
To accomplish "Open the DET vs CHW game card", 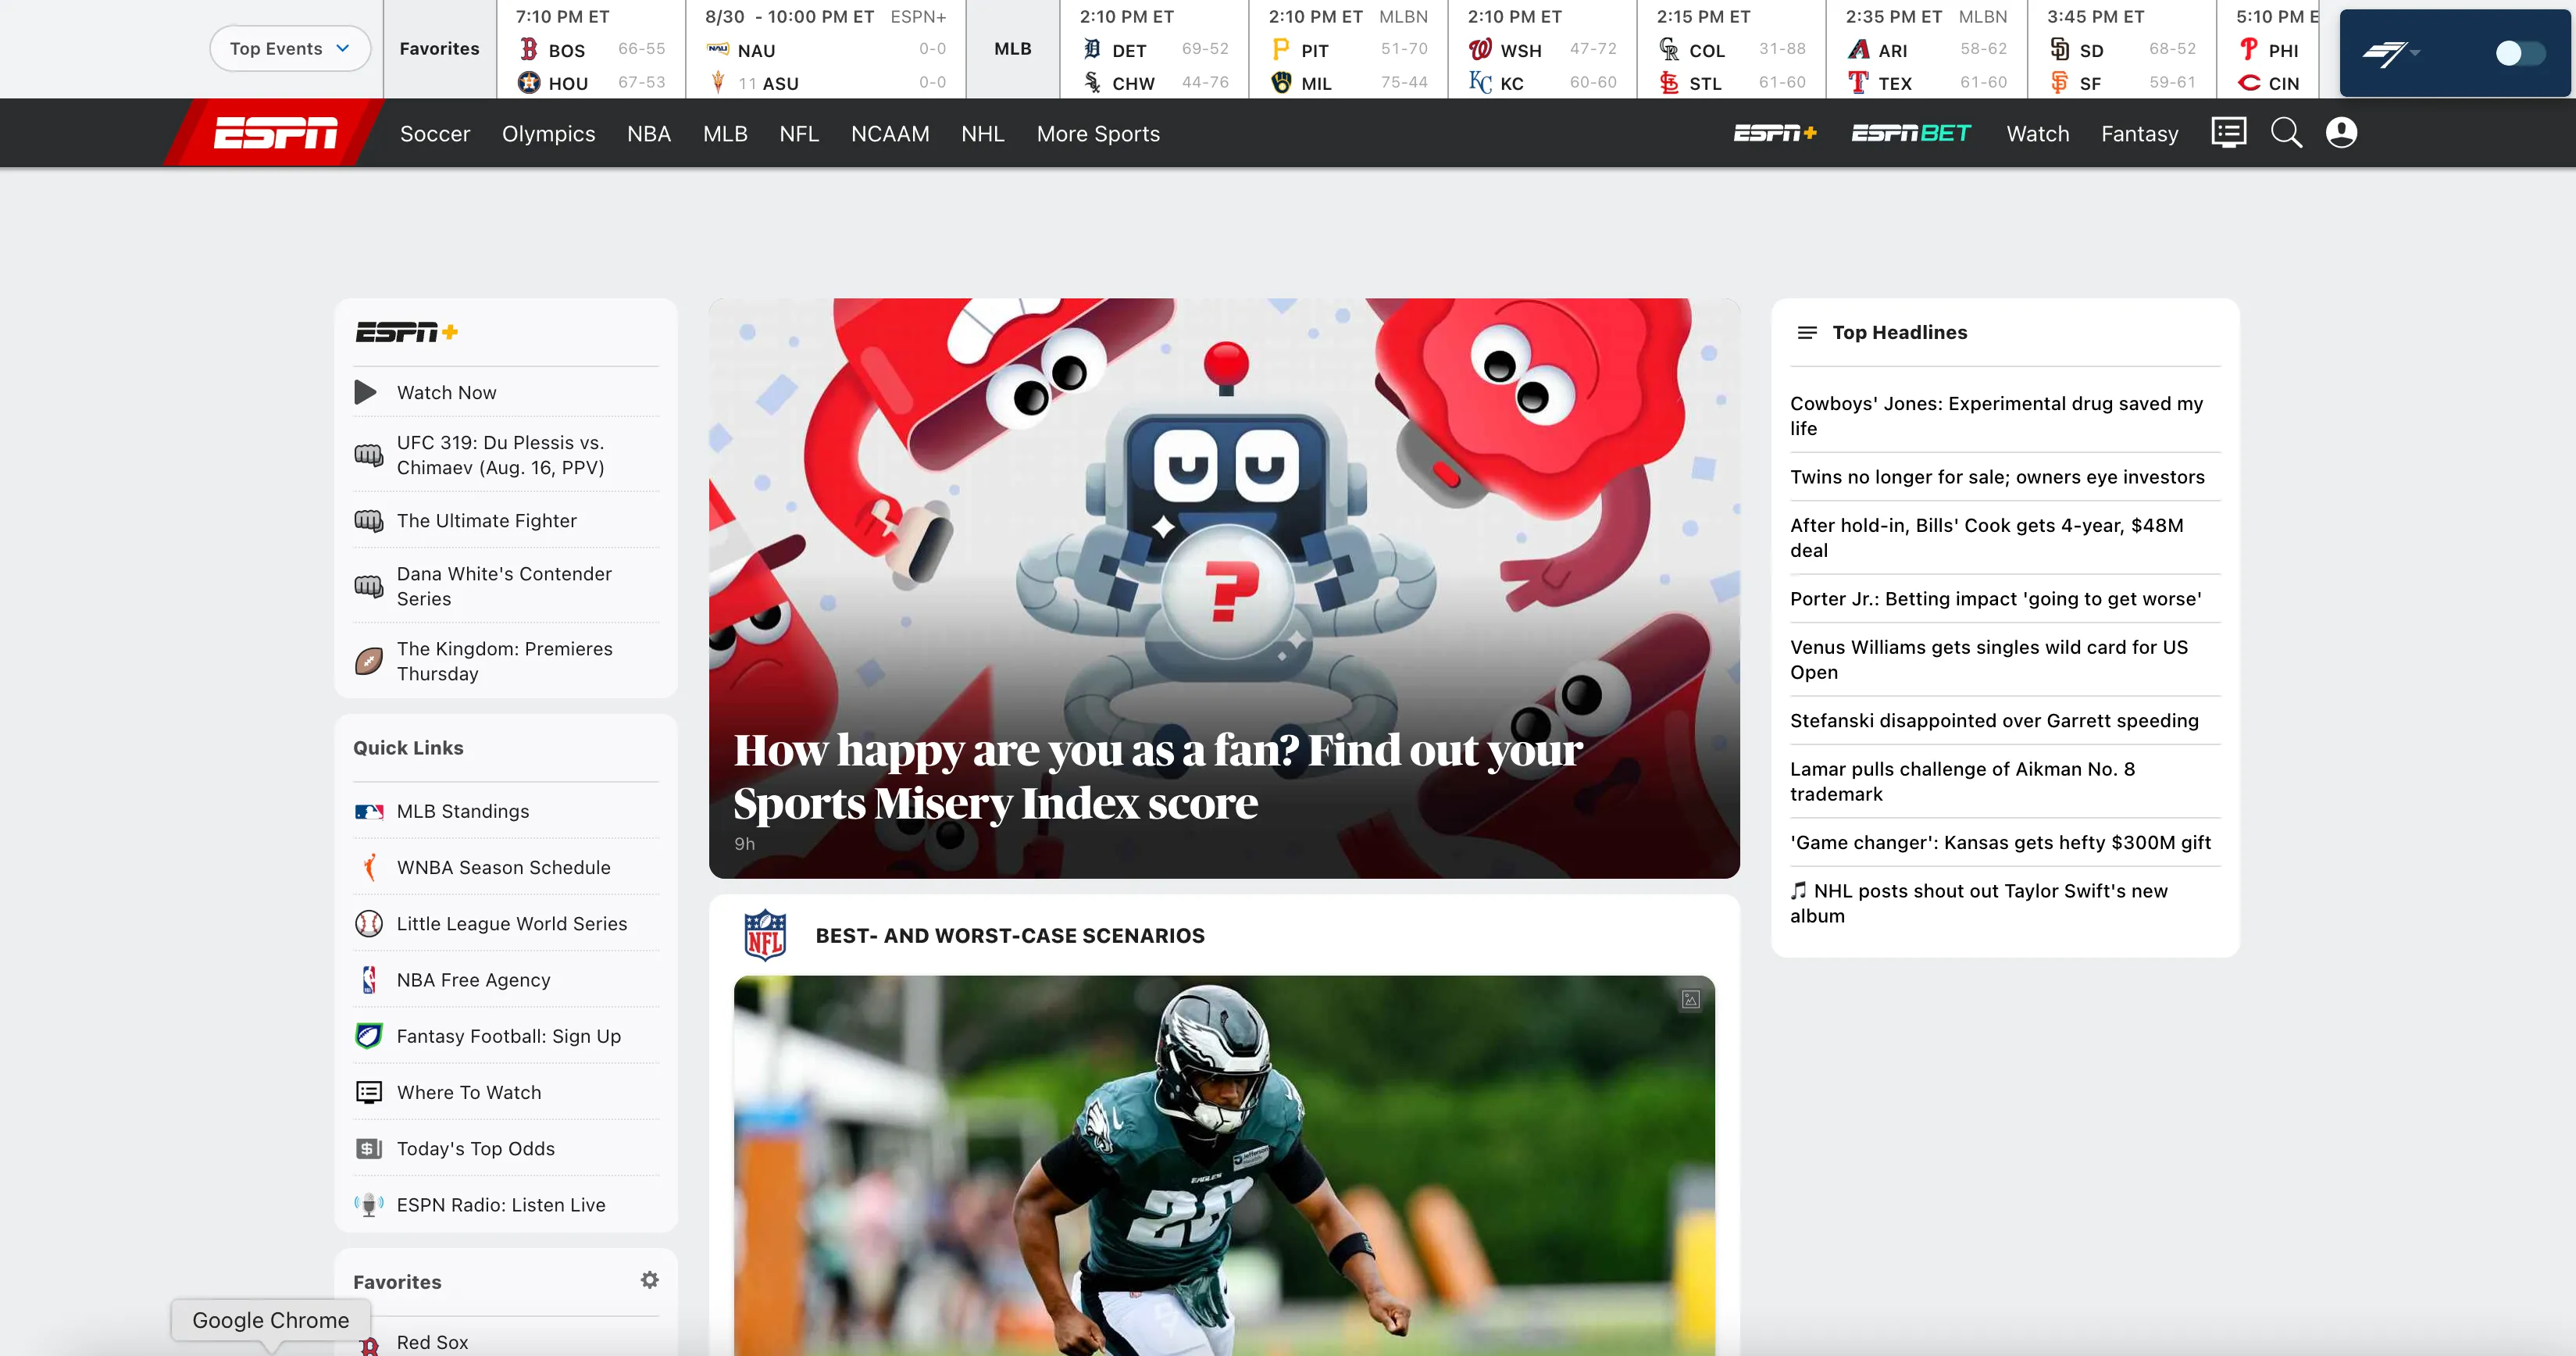I will tap(1154, 50).
